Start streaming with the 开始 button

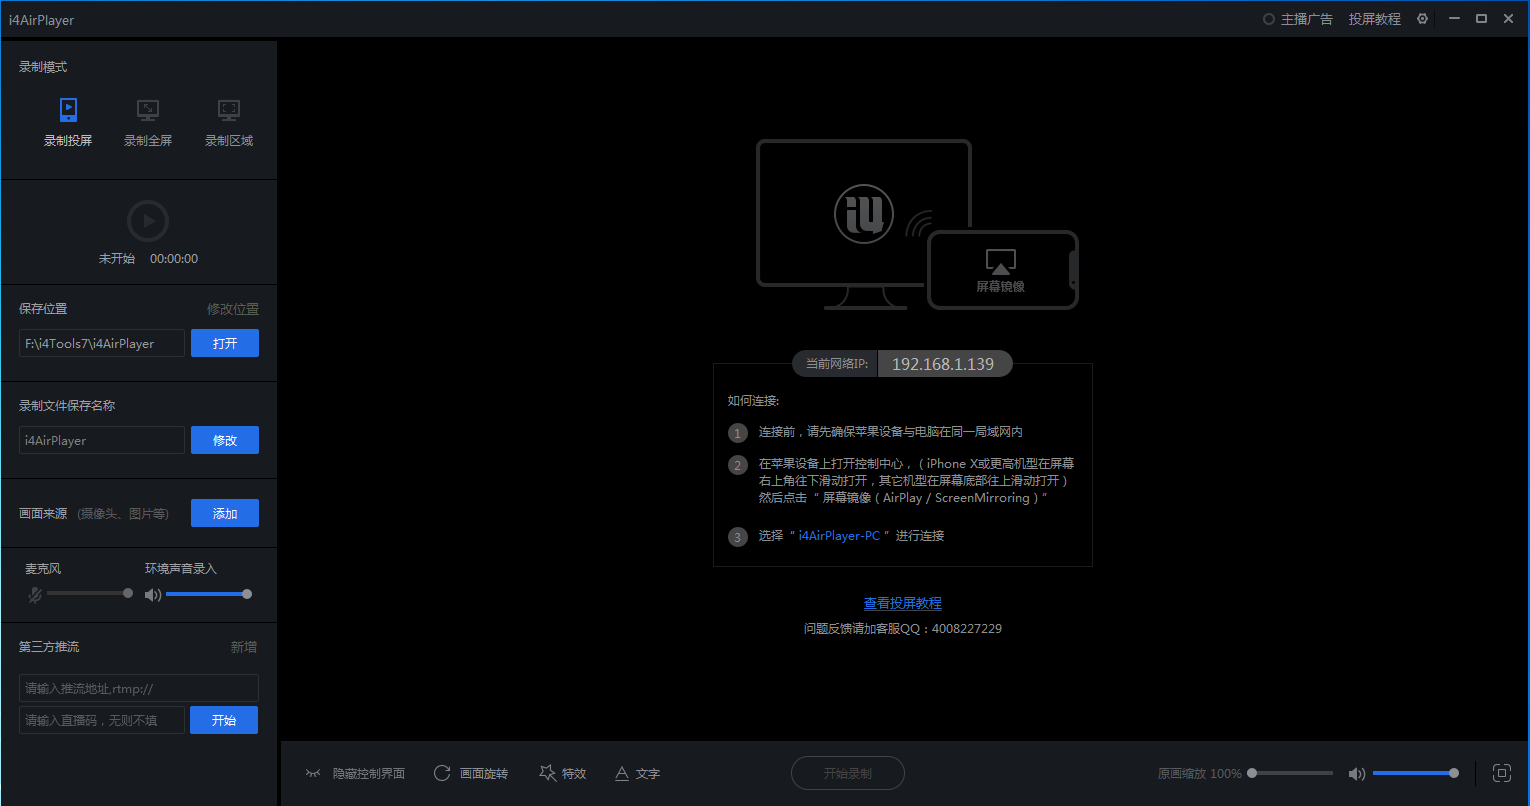pos(224,720)
